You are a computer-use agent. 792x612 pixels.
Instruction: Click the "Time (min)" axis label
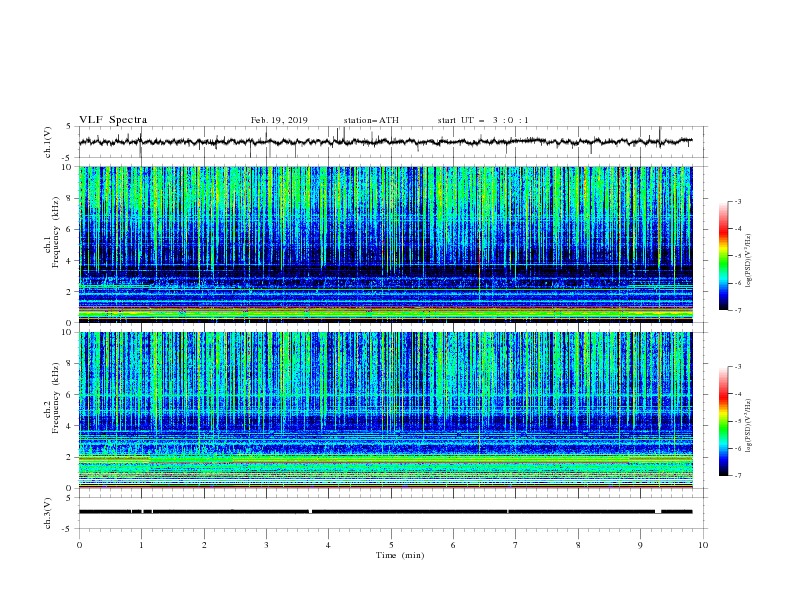(400, 555)
